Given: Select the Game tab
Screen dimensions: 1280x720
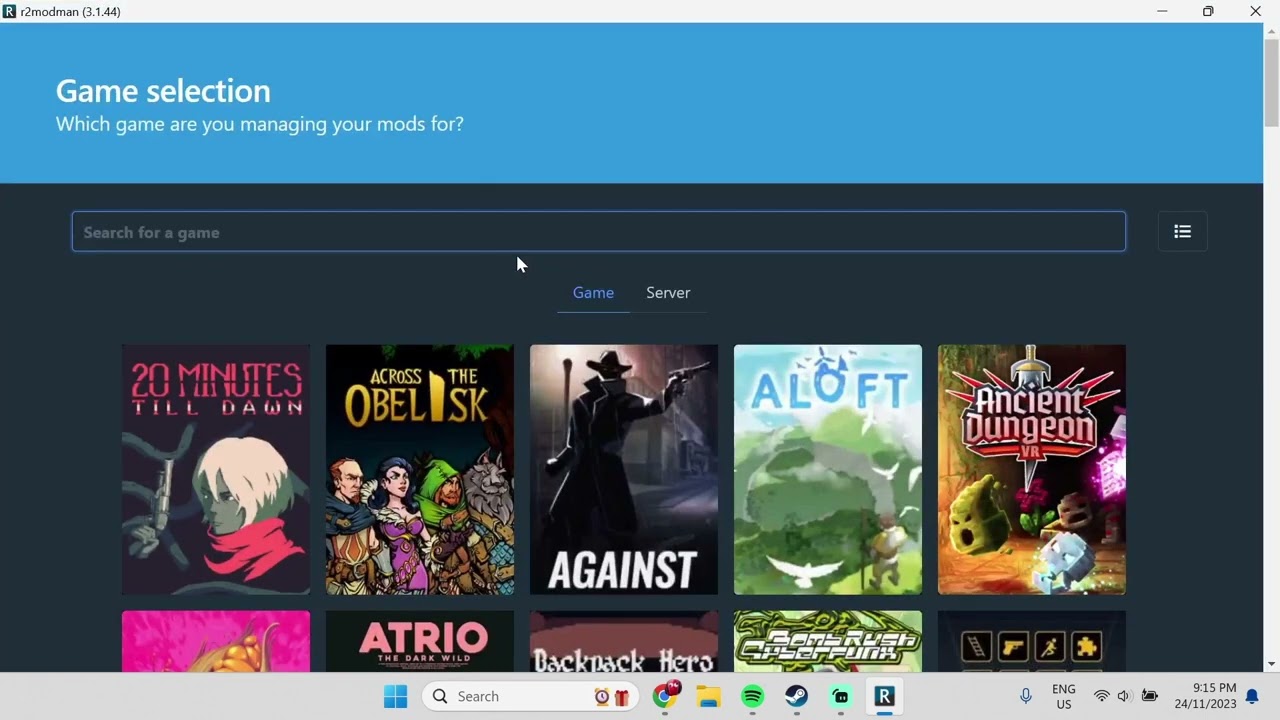Looking at the screenshot, I should (x=593, y=293).
